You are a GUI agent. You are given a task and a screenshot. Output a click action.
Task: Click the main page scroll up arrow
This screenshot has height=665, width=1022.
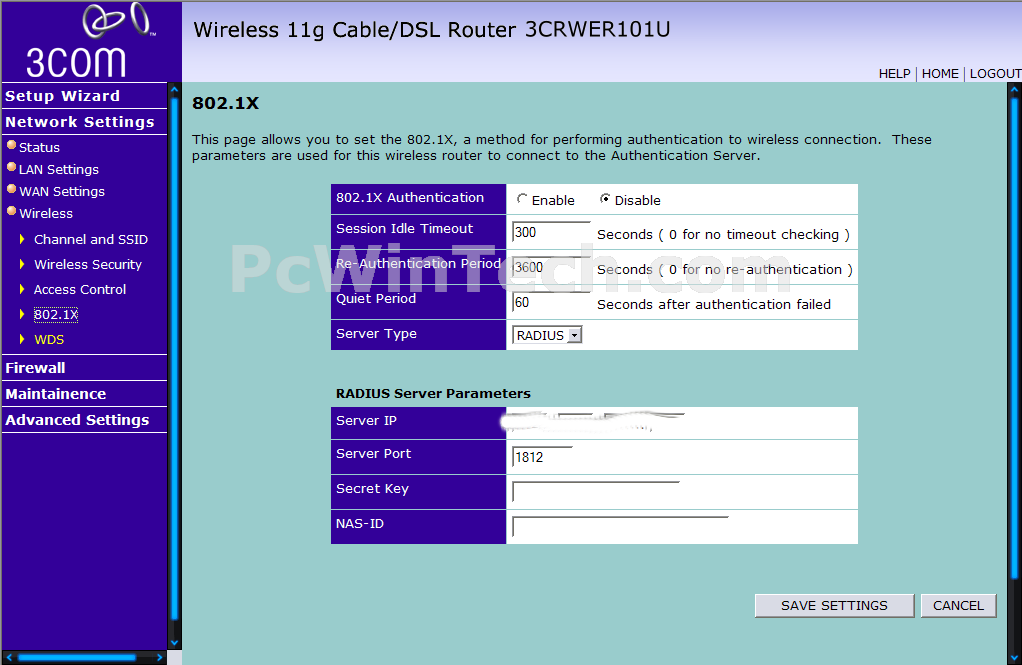pos(1014,91)
